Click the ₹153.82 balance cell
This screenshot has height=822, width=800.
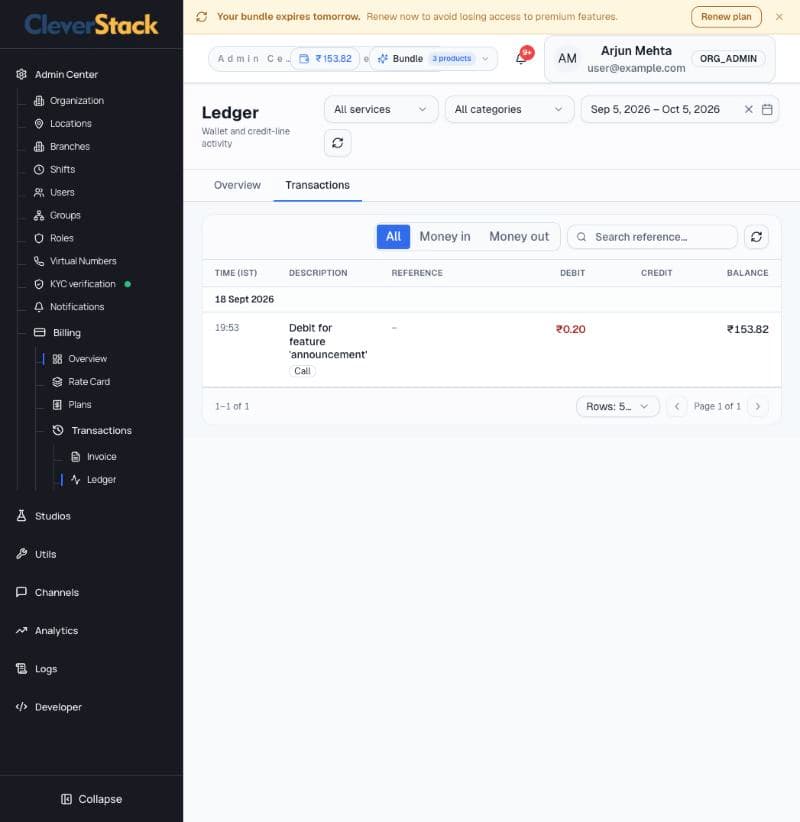pos(748,329)
